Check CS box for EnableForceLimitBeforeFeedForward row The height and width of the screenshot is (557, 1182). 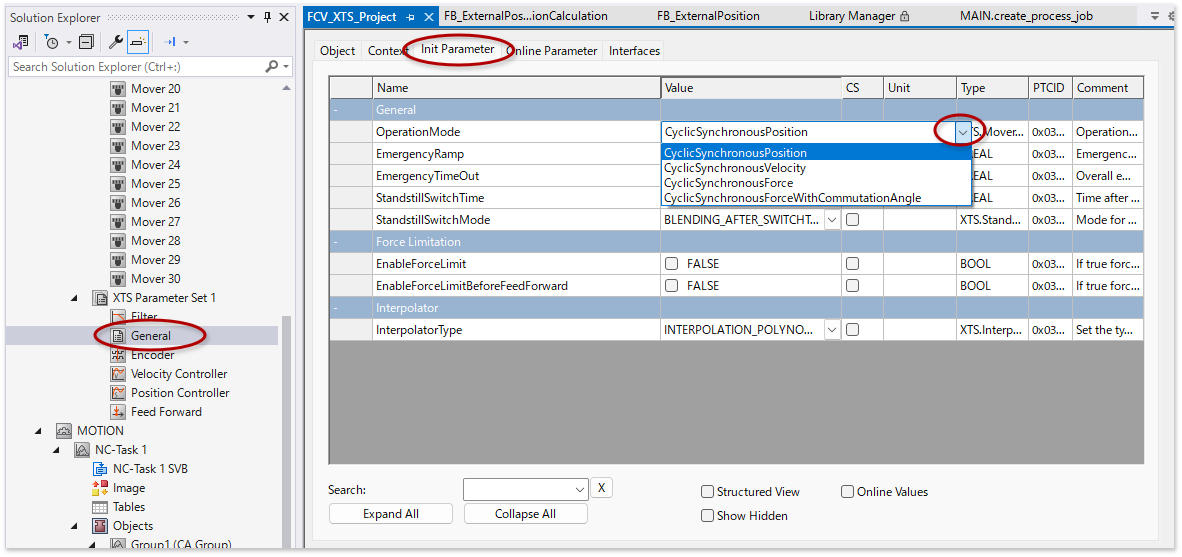point(852,286)
